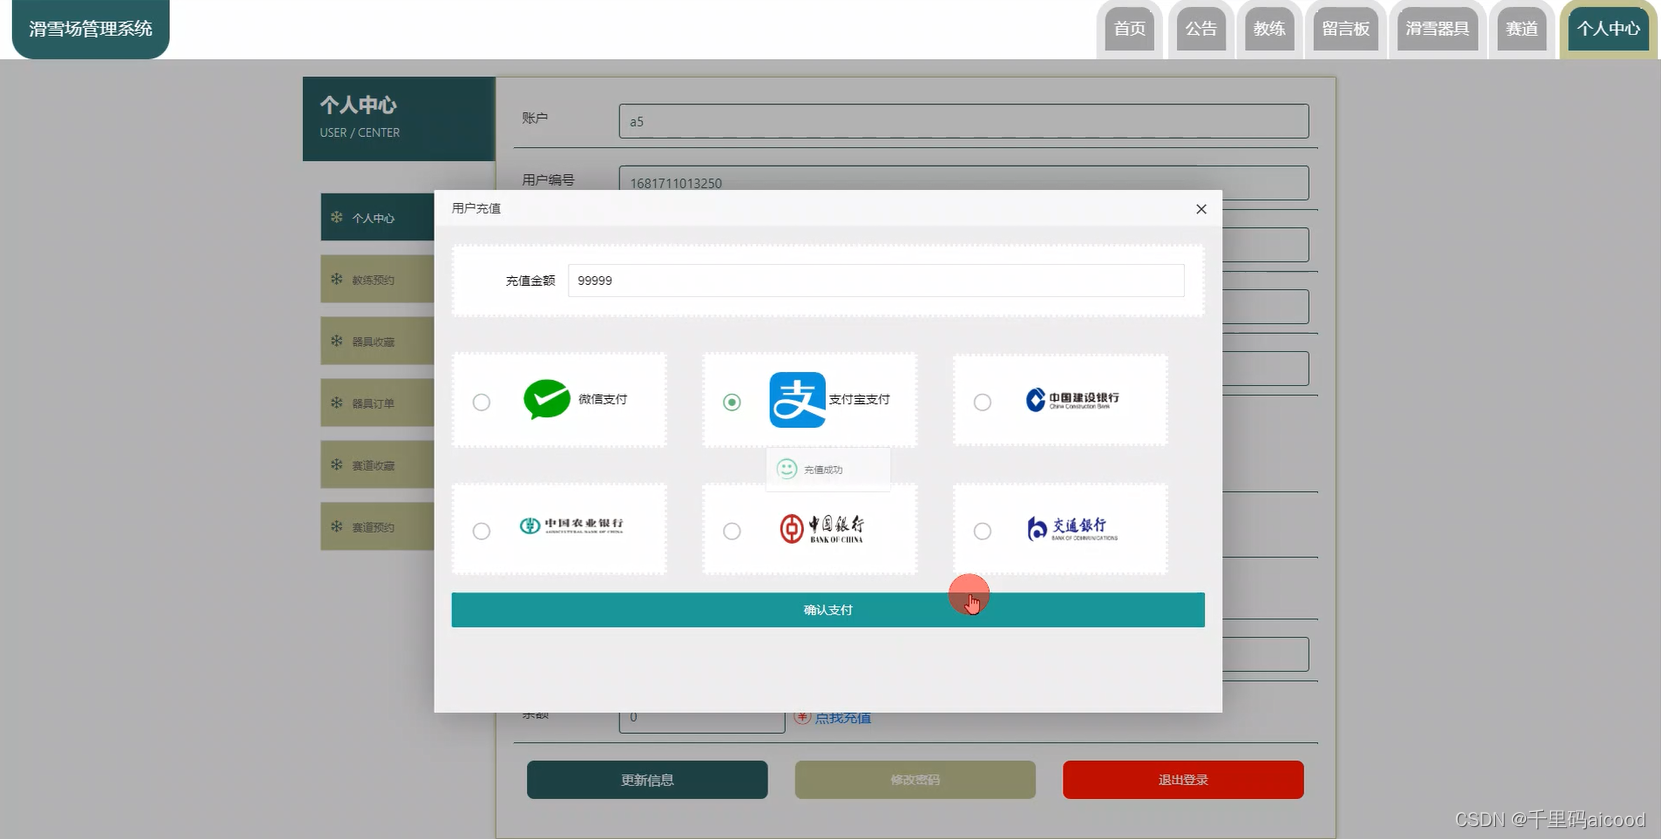
Task: Click the 充值金额 input field
Action: pyautogui.click(x=875, y=281)
